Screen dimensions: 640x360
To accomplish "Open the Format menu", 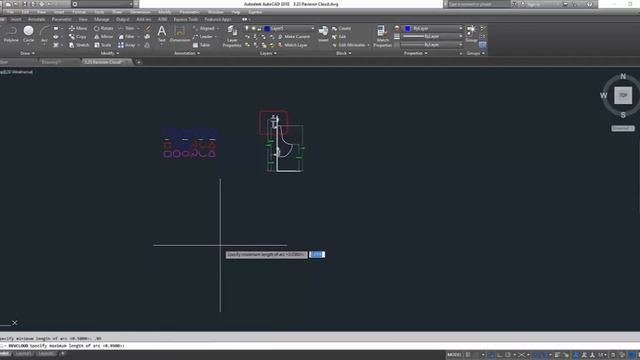I will point(79,12).
